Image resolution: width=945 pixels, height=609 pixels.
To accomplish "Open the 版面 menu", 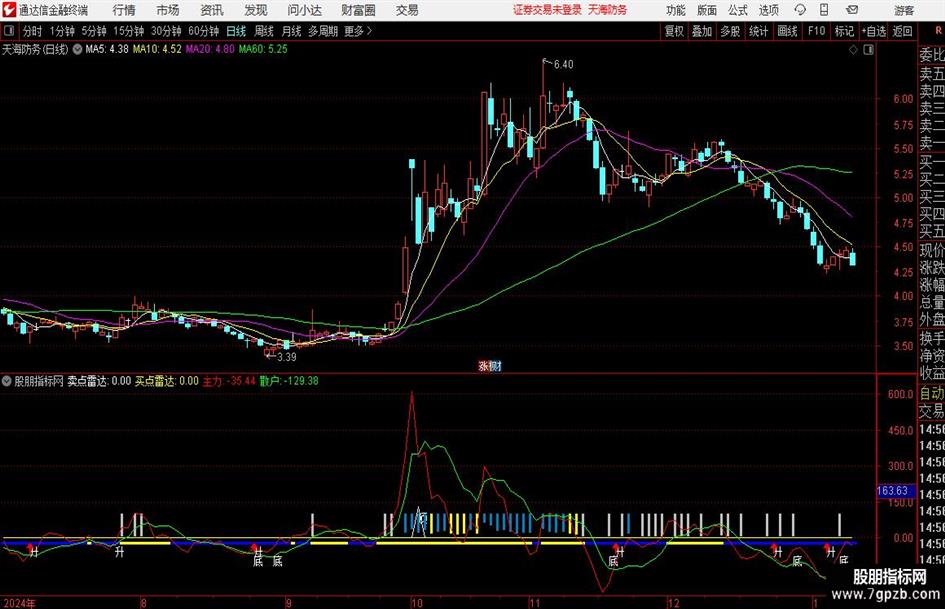I will pos(707,10).
